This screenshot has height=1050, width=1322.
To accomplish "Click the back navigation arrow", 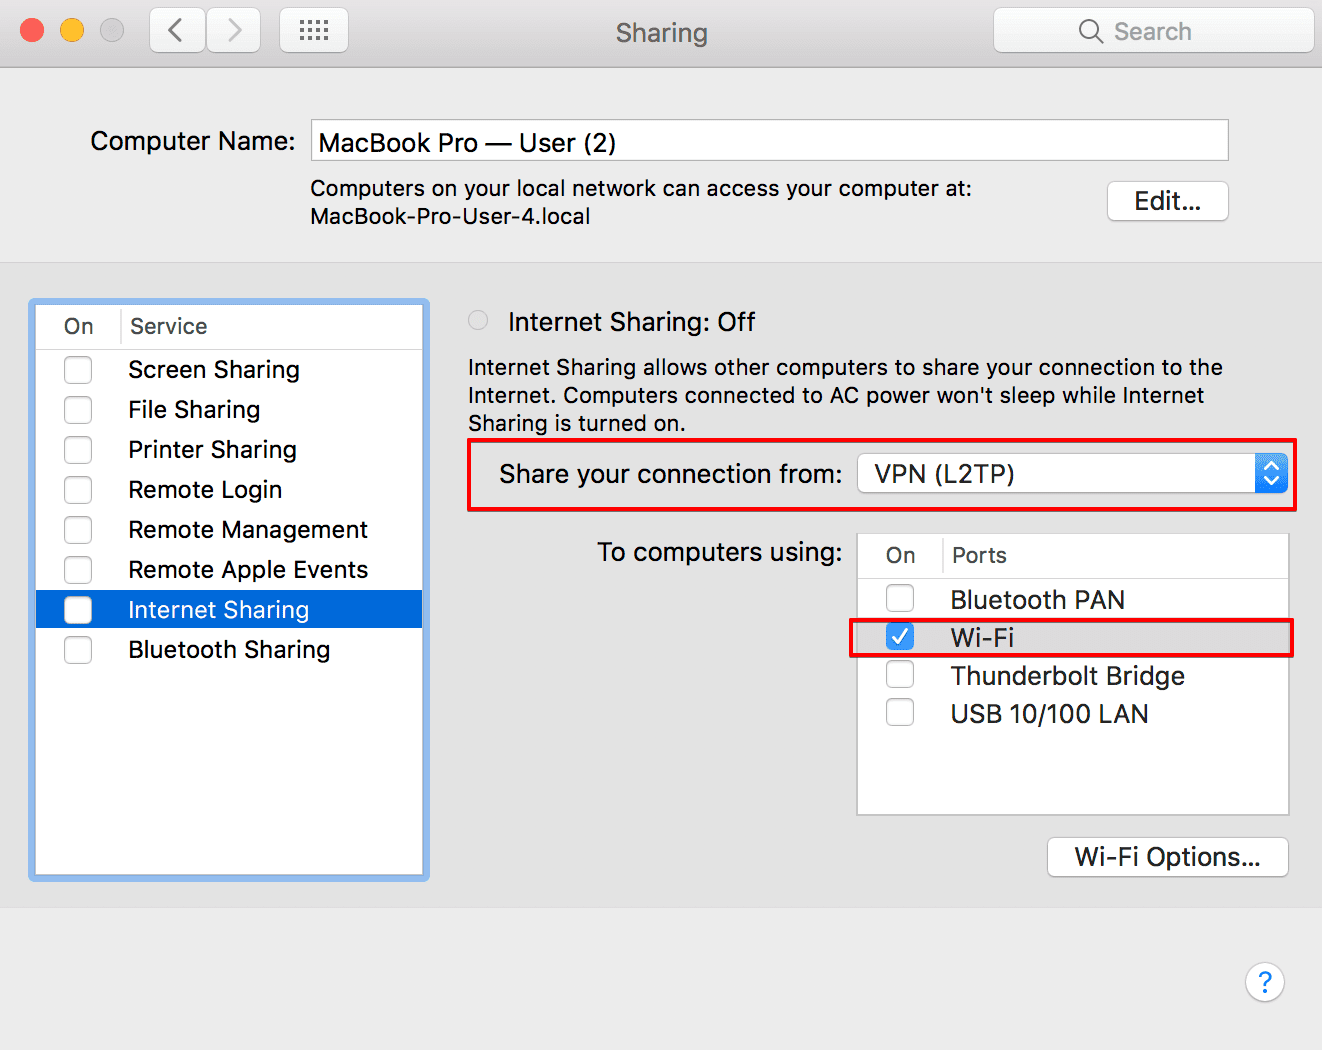I will [177, 31].
